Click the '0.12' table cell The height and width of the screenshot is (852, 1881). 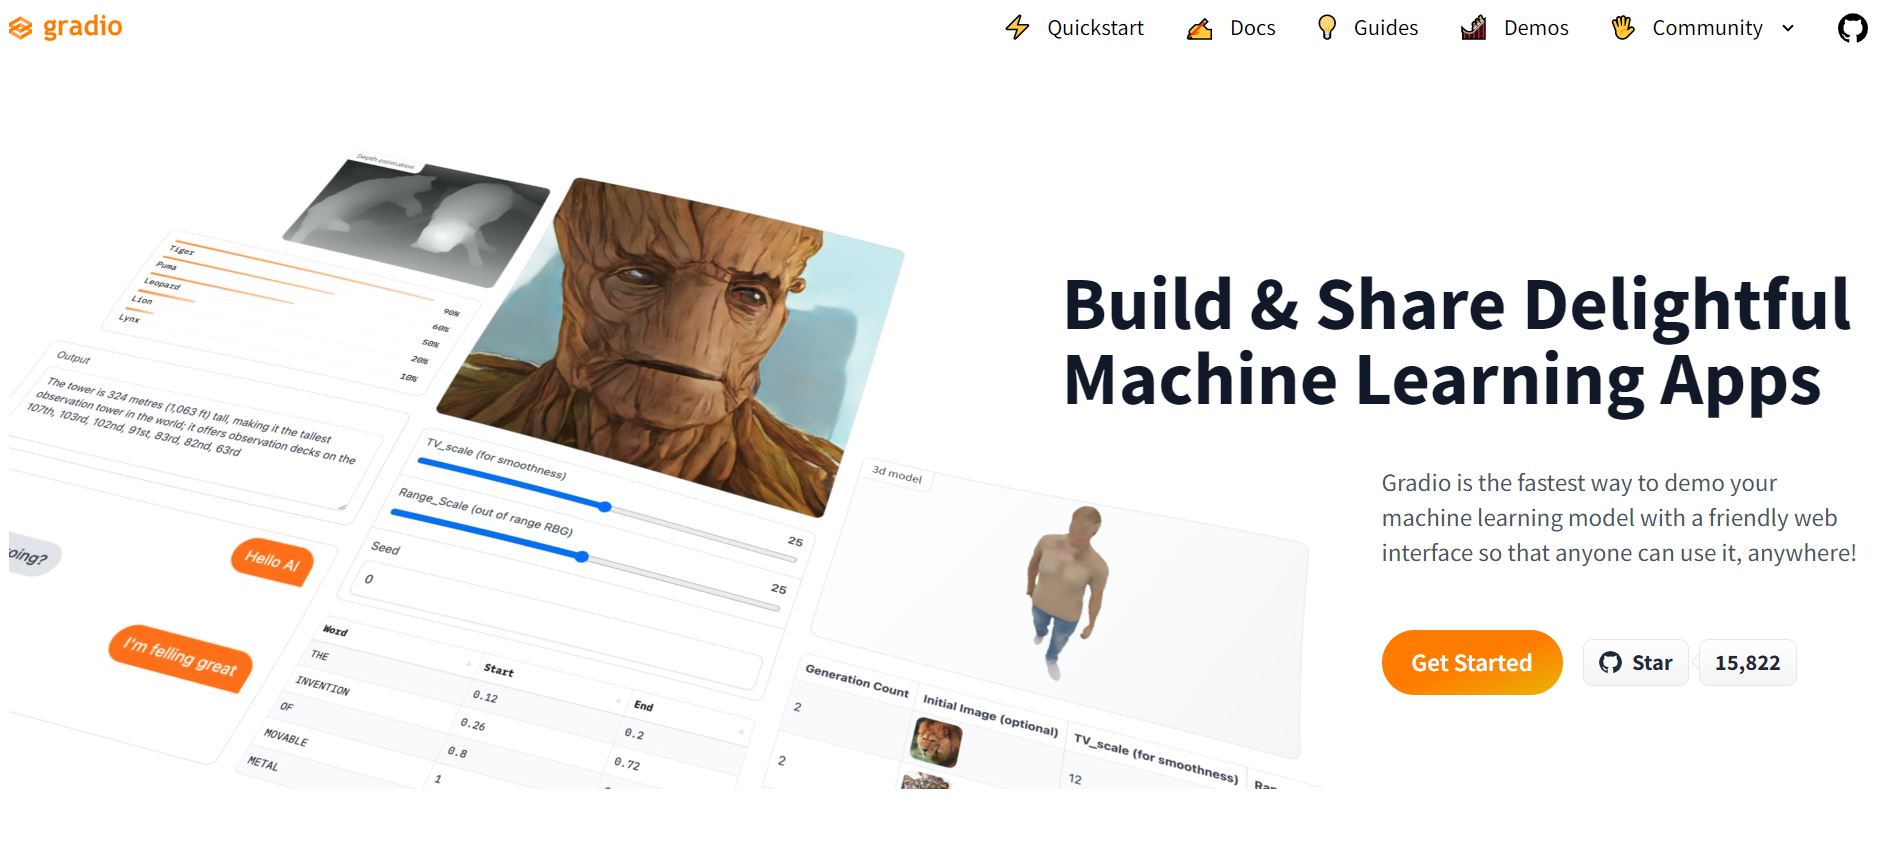(x=485, y=696)
